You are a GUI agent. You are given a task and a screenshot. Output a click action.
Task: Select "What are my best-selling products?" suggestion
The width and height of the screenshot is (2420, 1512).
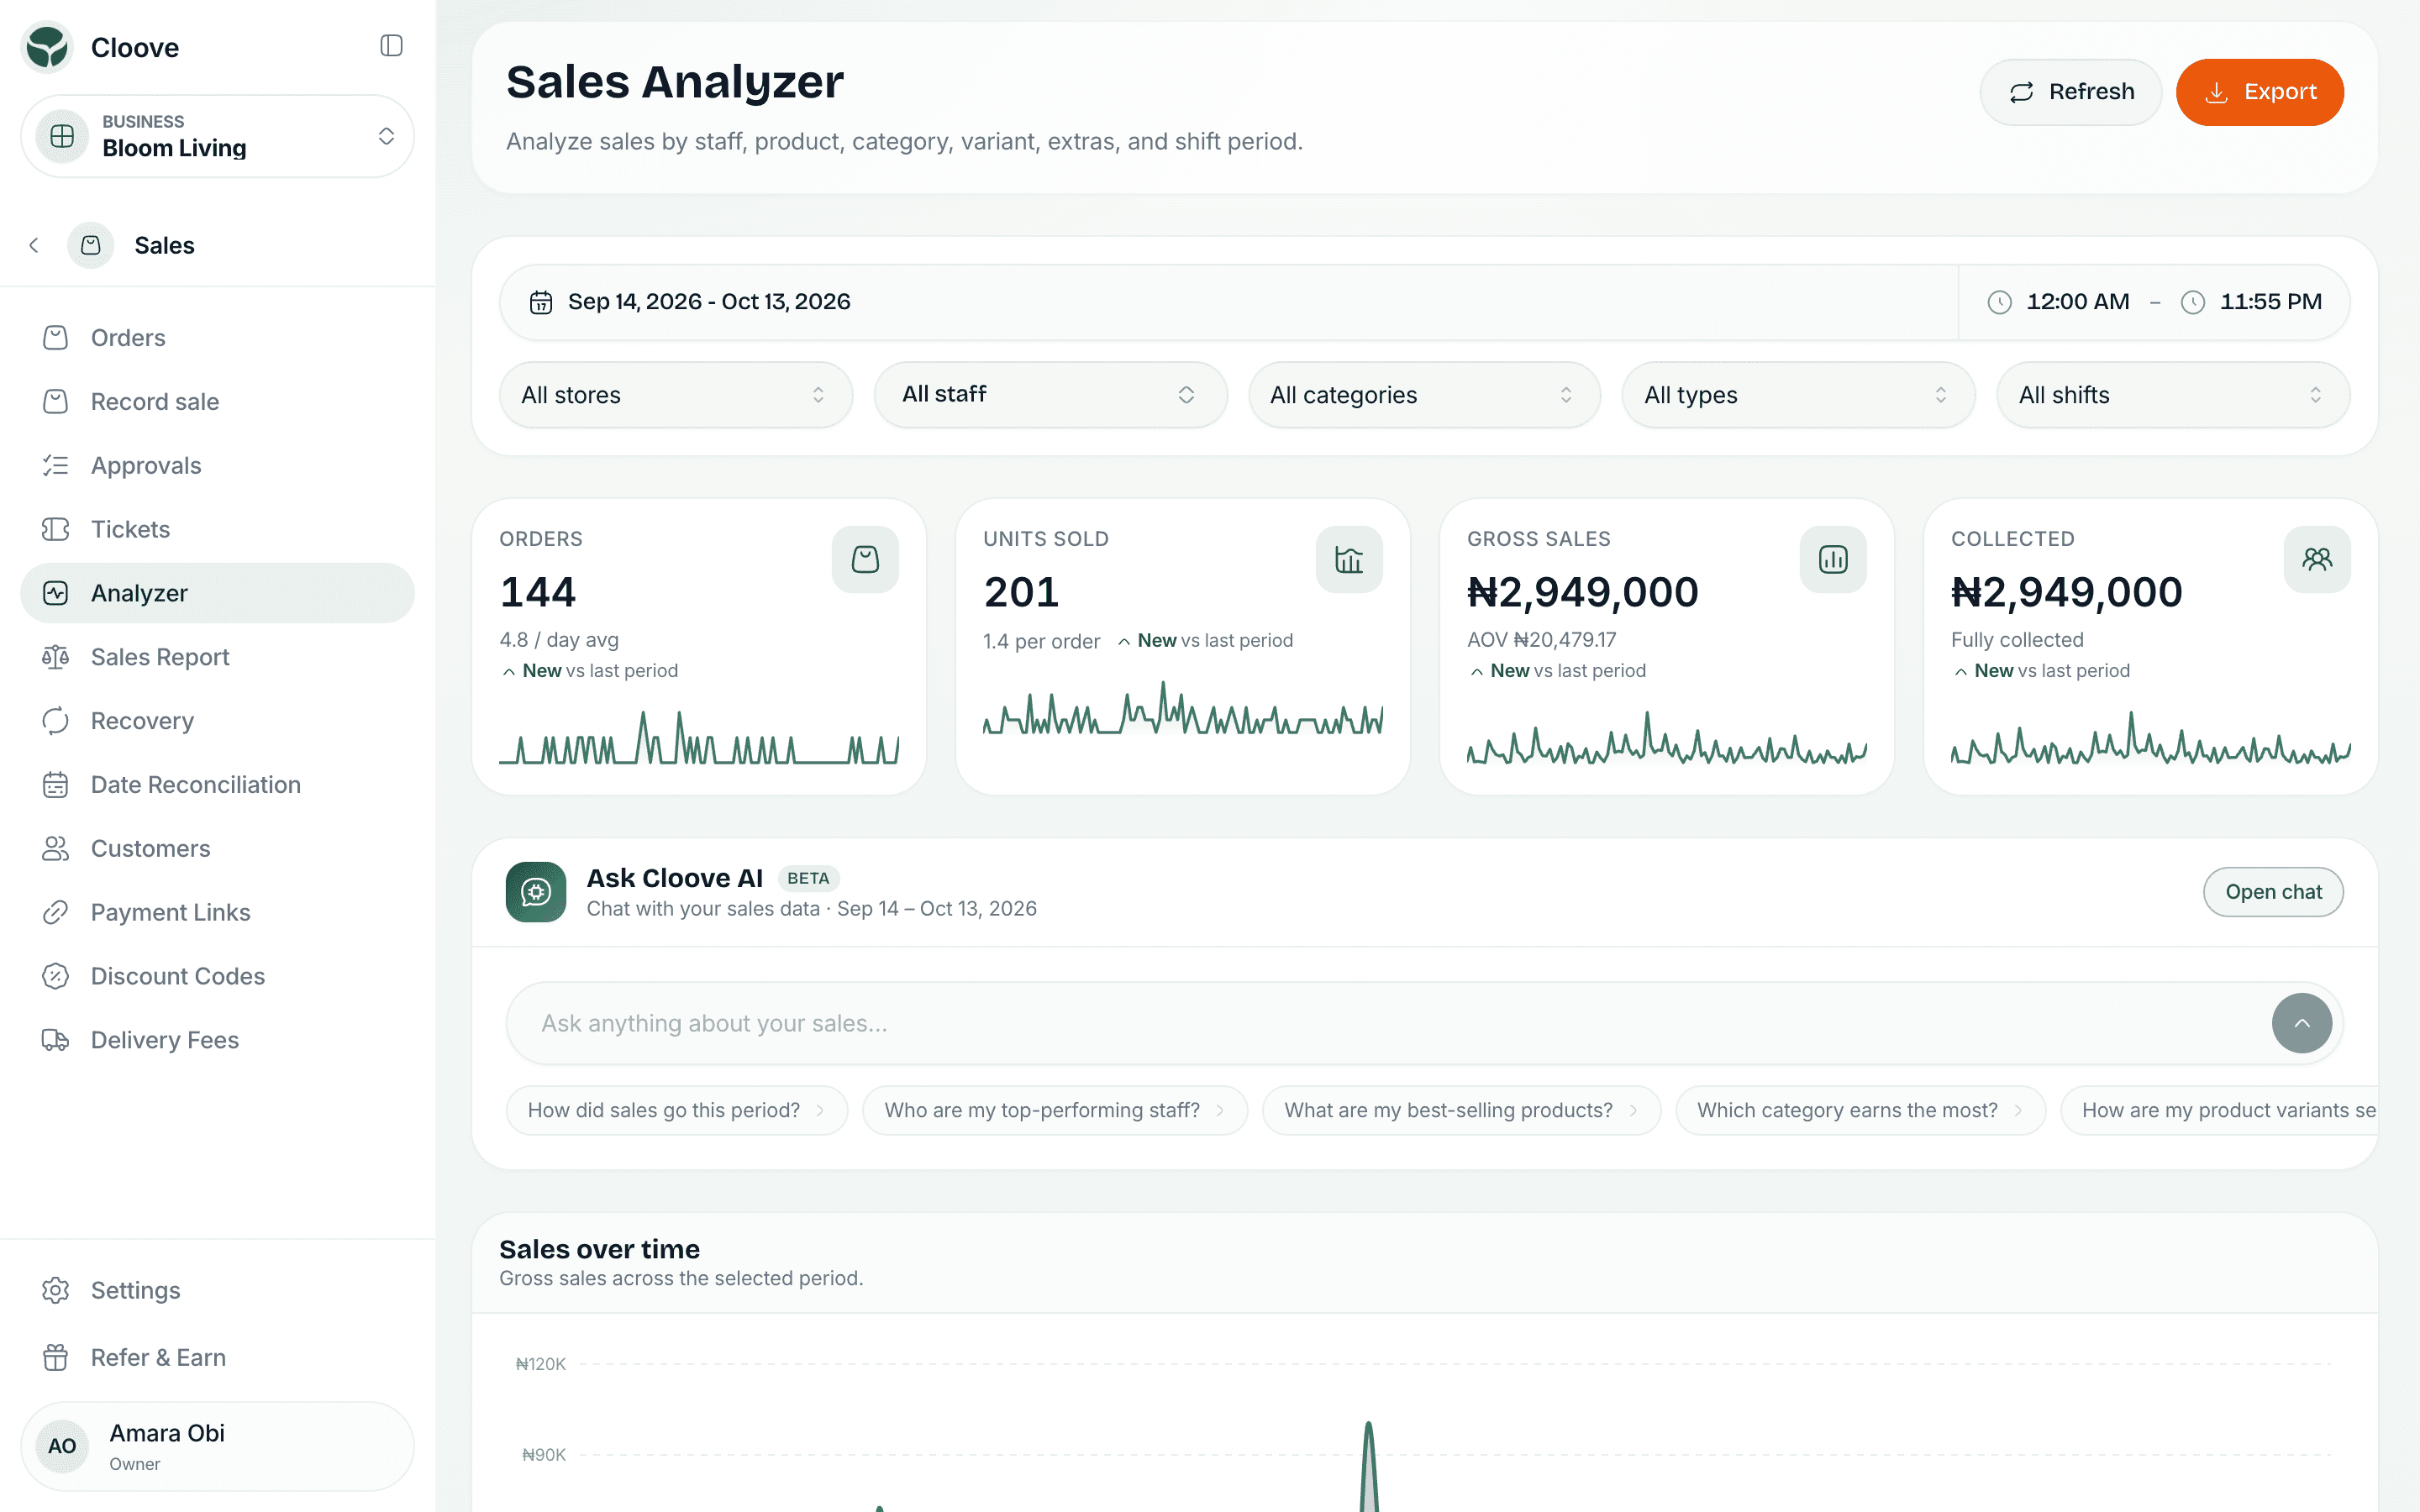point(1461,1110)
